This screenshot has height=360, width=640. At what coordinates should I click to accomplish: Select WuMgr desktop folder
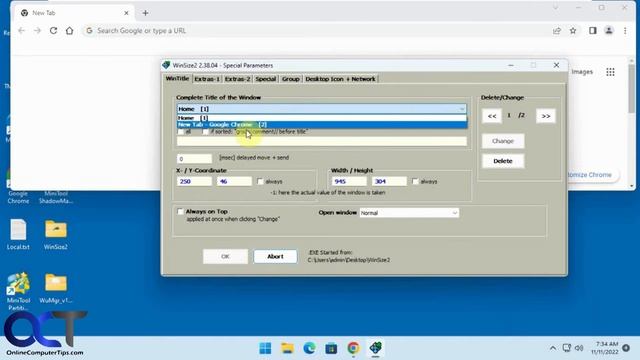click(56, 289)
